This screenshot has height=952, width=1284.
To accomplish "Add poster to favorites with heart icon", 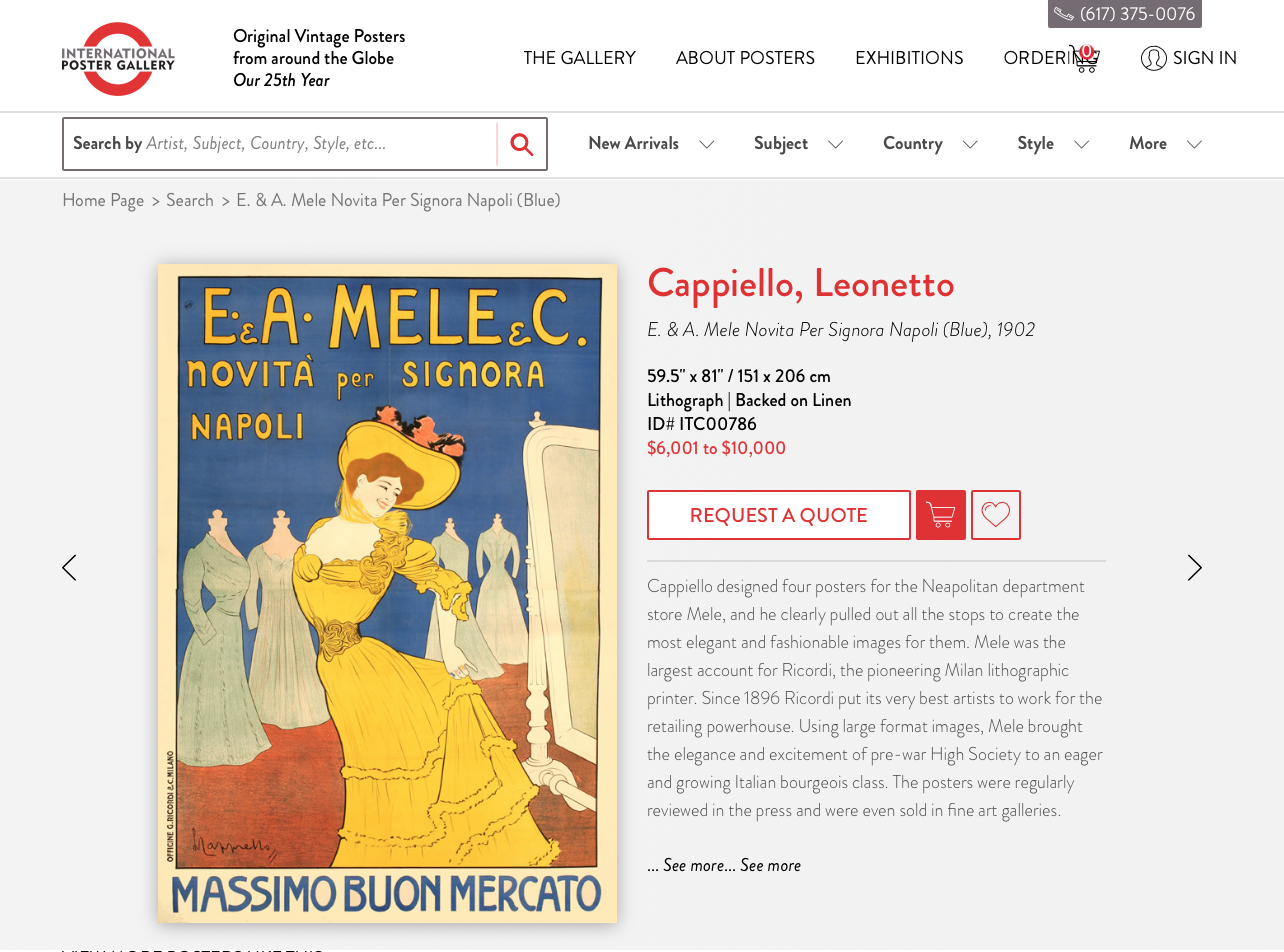I will [x=996, y=515].
